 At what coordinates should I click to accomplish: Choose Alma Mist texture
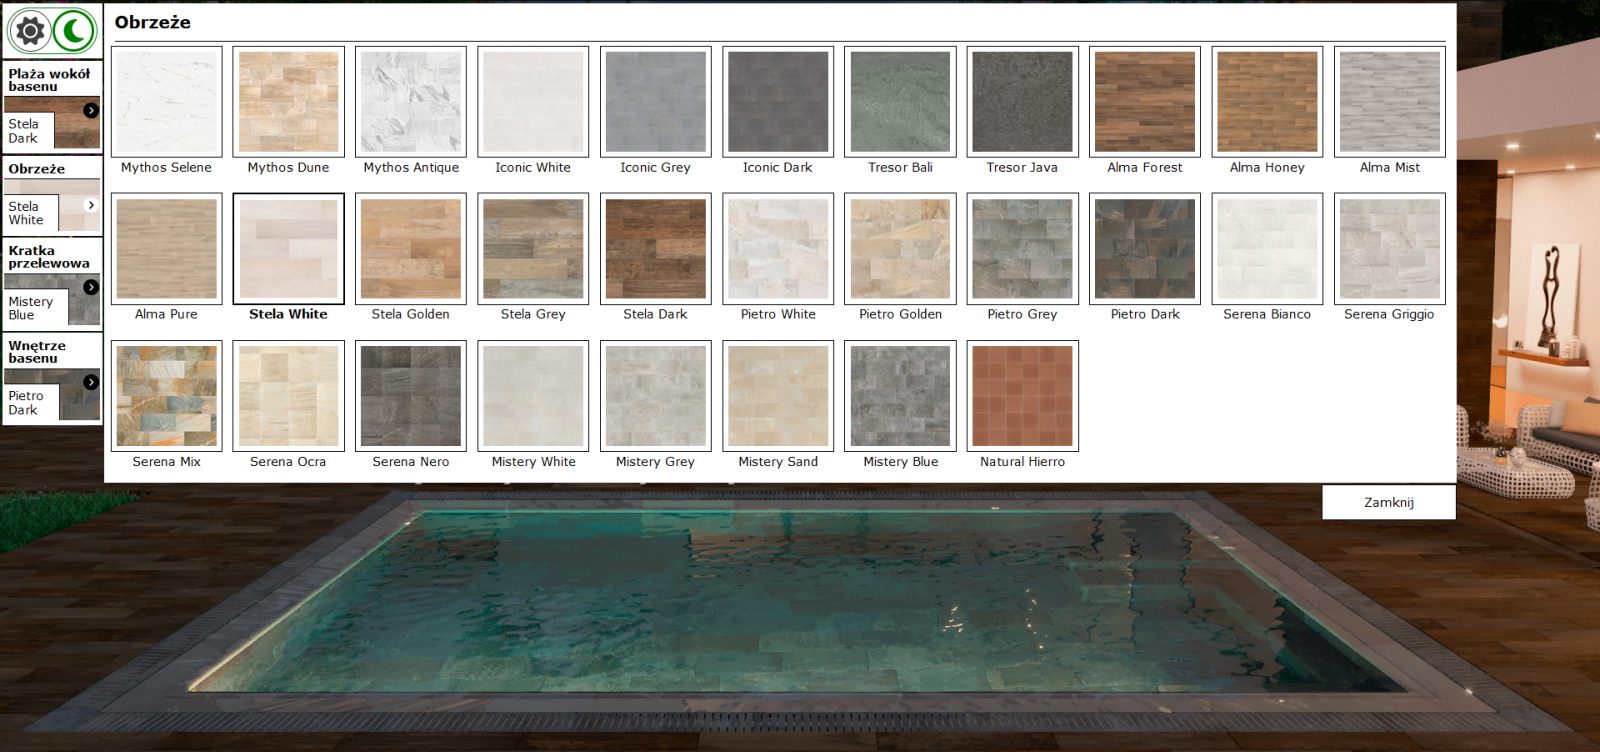pos(1389,102)
